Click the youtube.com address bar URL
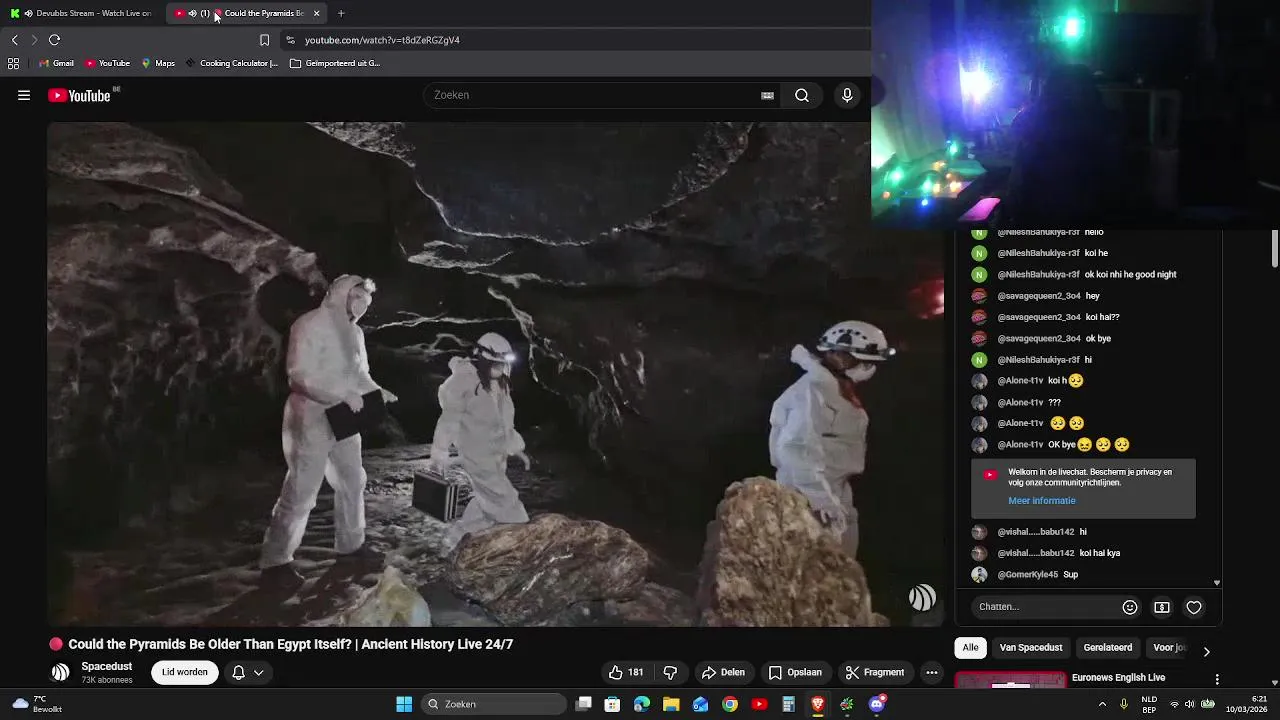Viewport: 1280px width, 720px height. point(382,40)
